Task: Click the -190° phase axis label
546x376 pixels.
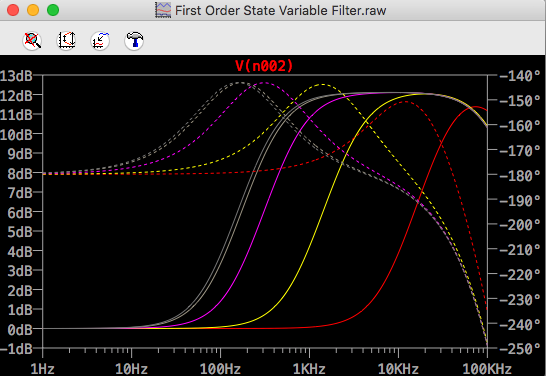Action: [520, 200]
